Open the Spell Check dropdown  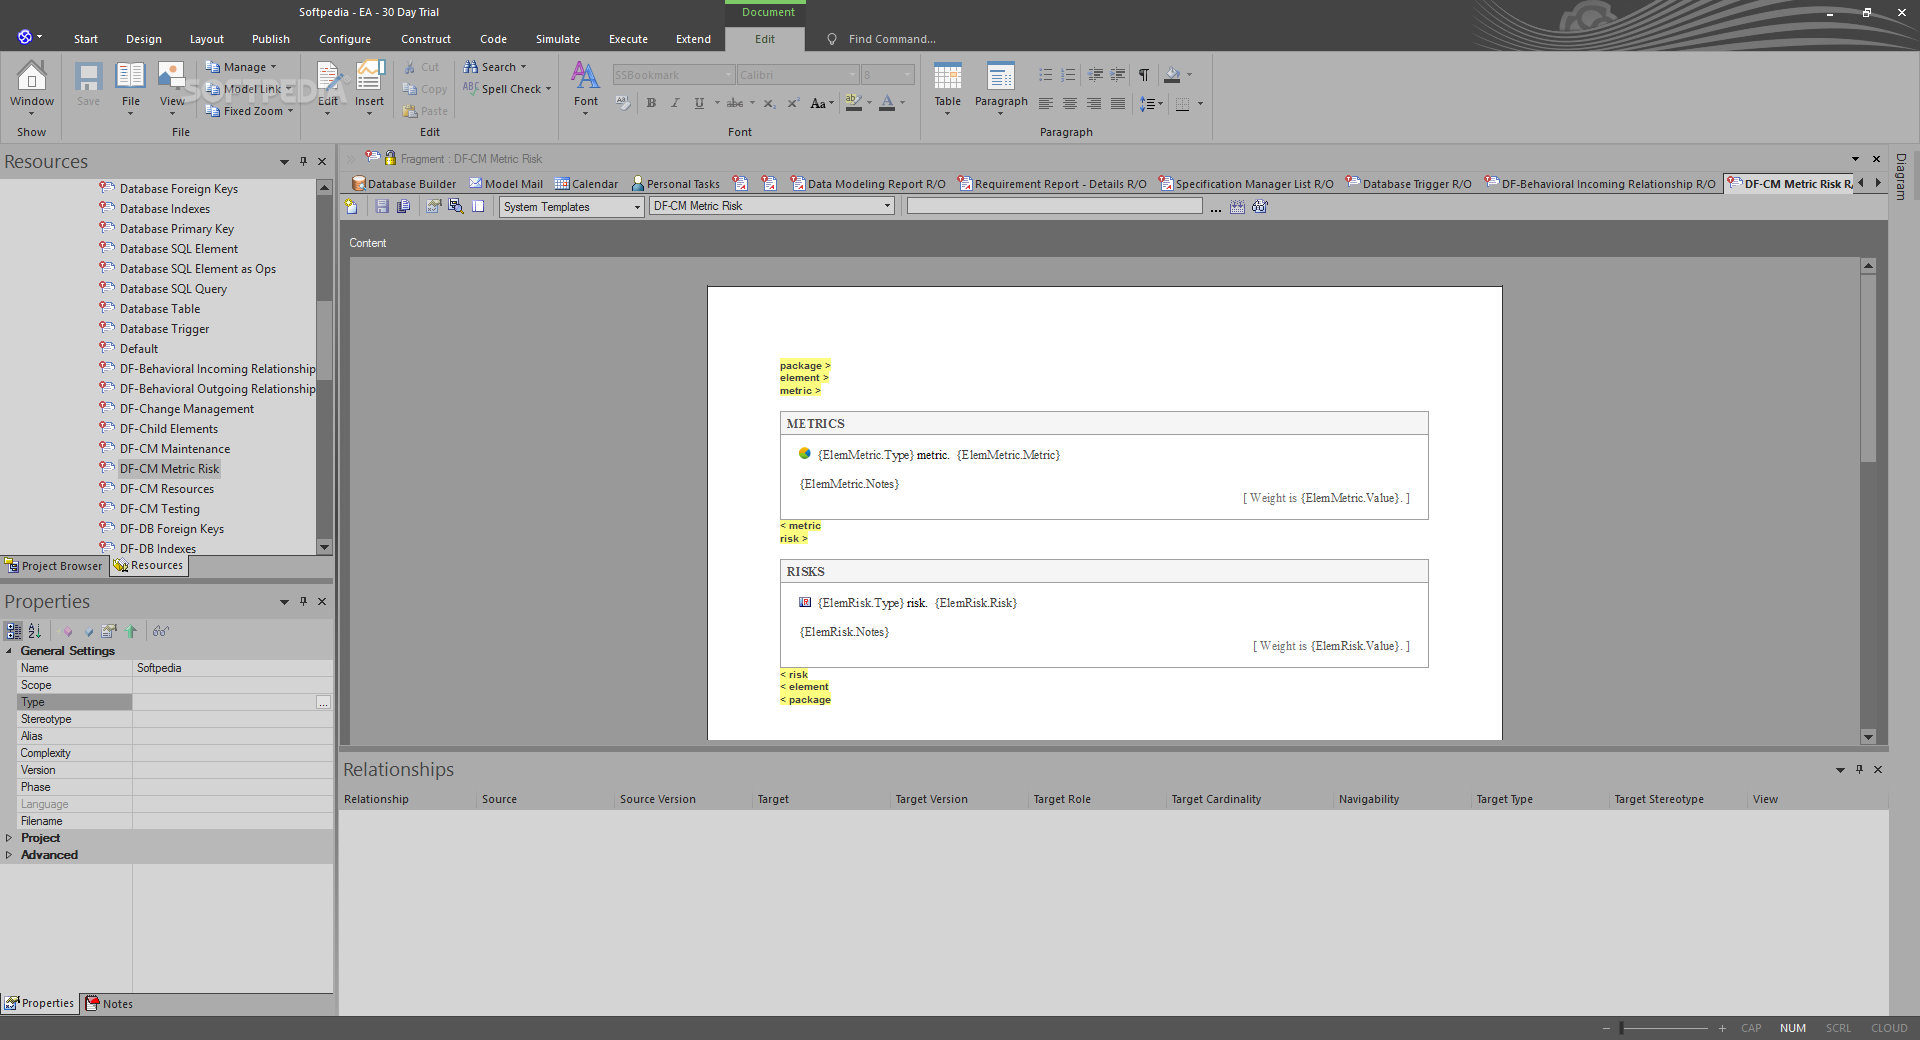[x=507, y=89]
